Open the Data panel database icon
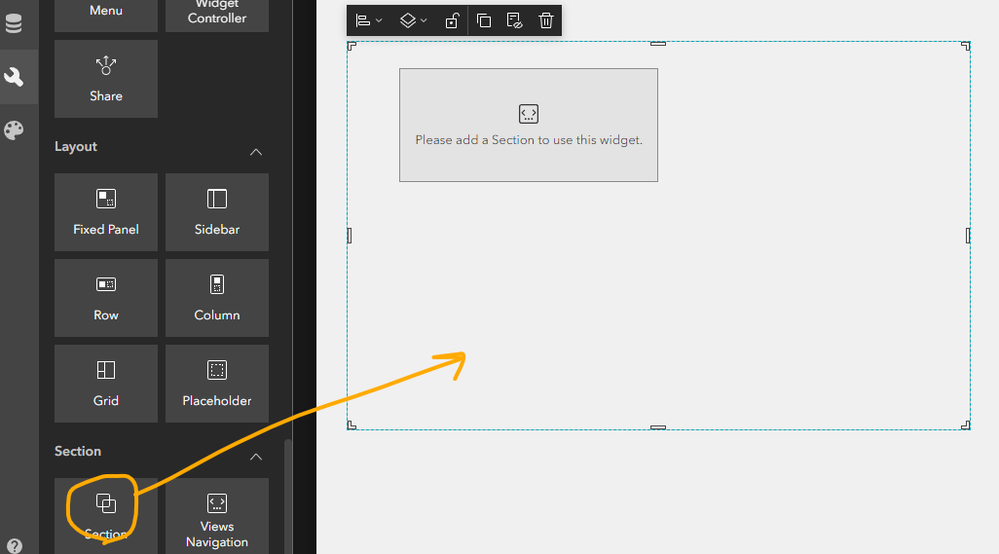This screenshot has width=999, height=554. pyautogui.click(x=13, y=24)
